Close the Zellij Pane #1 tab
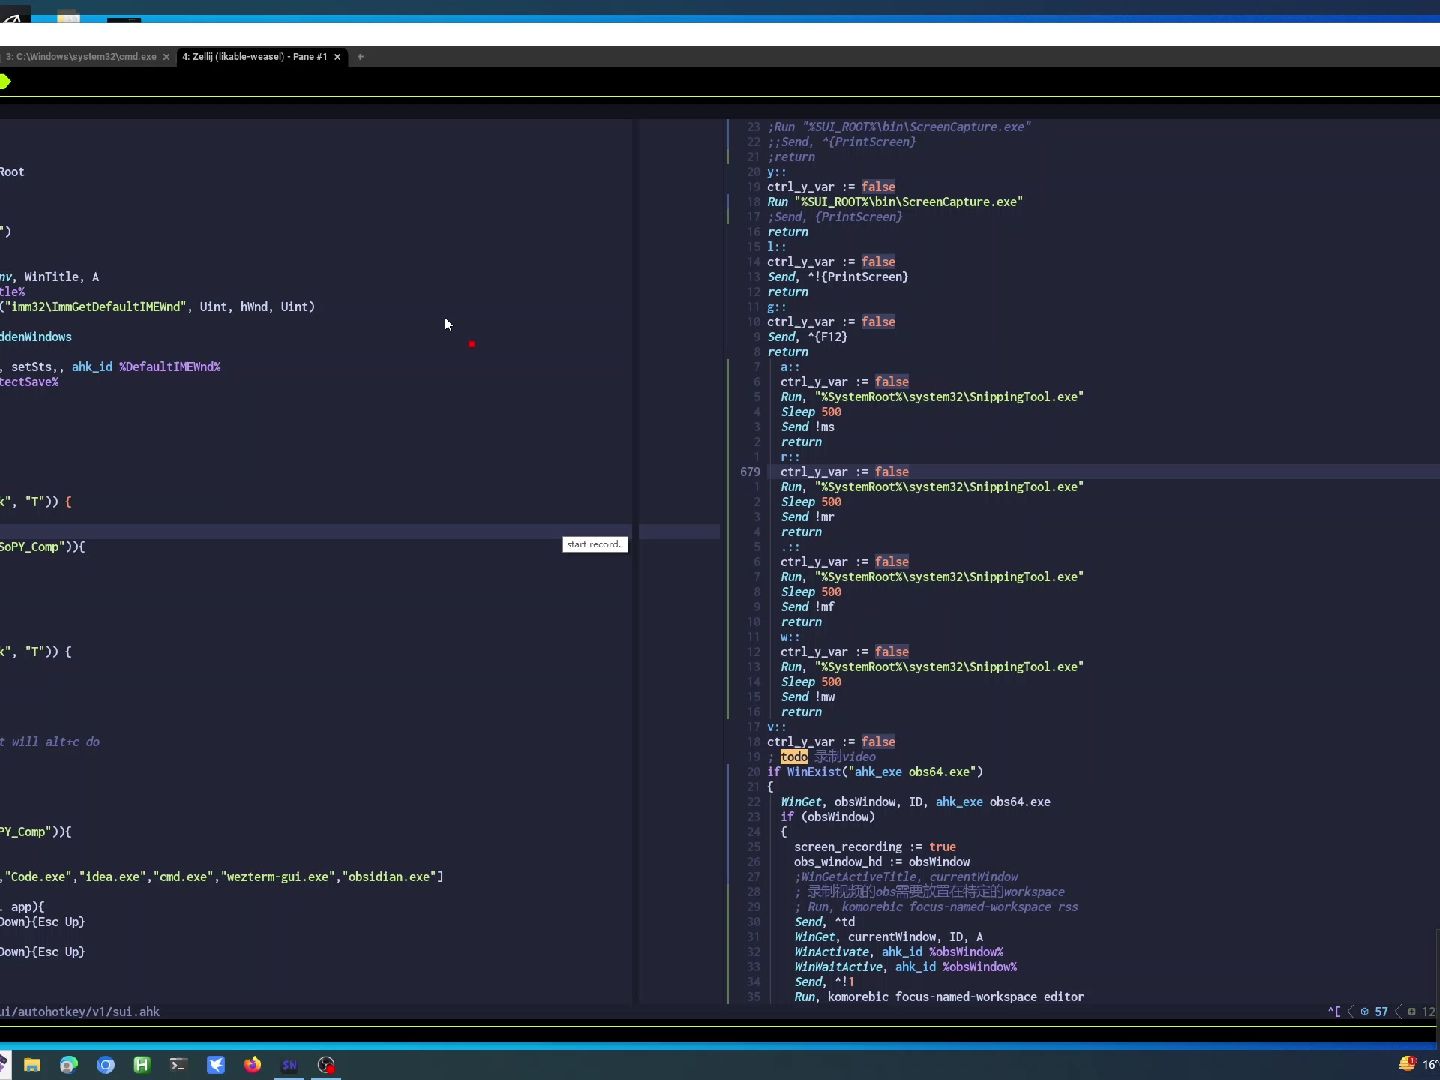 click(337, 57)
